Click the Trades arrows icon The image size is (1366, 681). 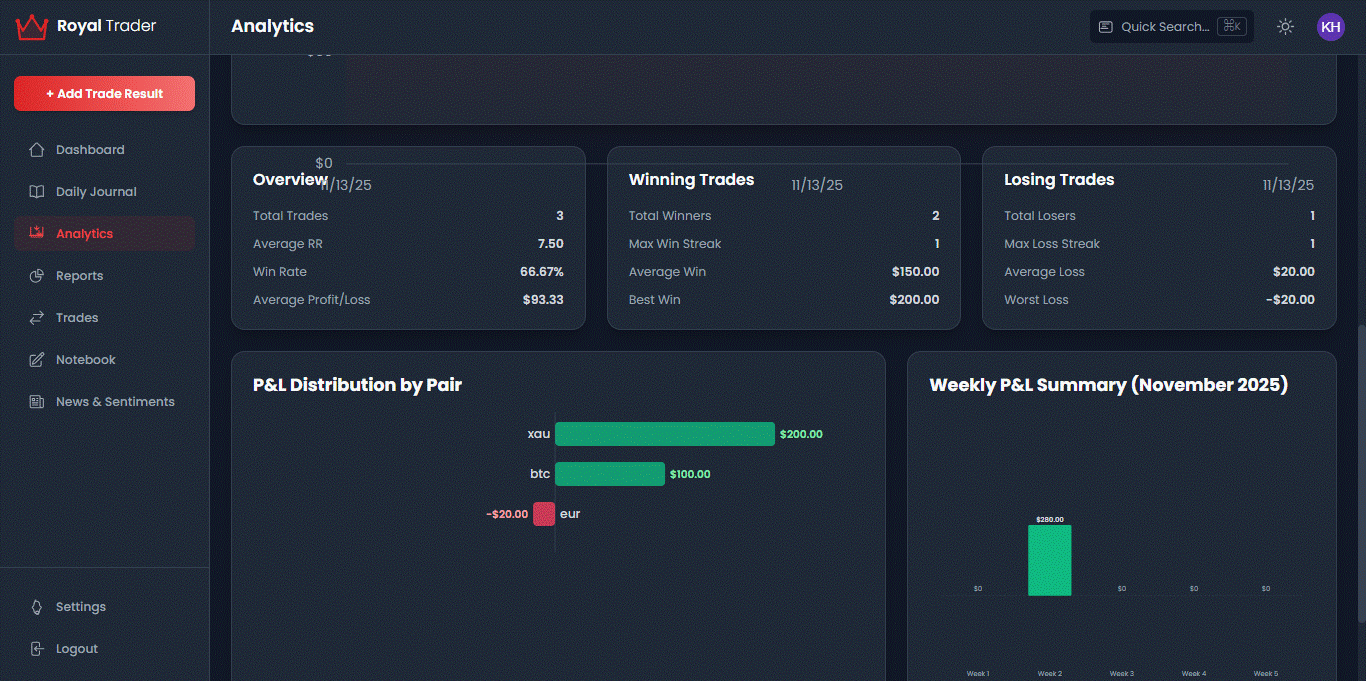[36, 317]
